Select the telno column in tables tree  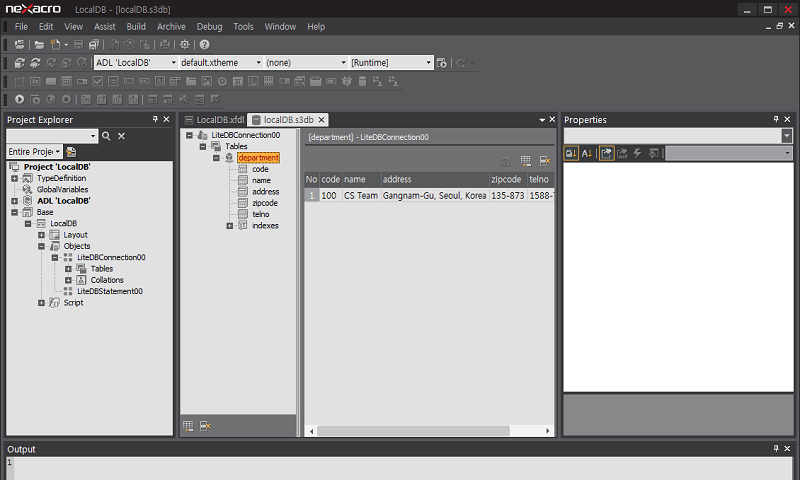click(261, 214)
